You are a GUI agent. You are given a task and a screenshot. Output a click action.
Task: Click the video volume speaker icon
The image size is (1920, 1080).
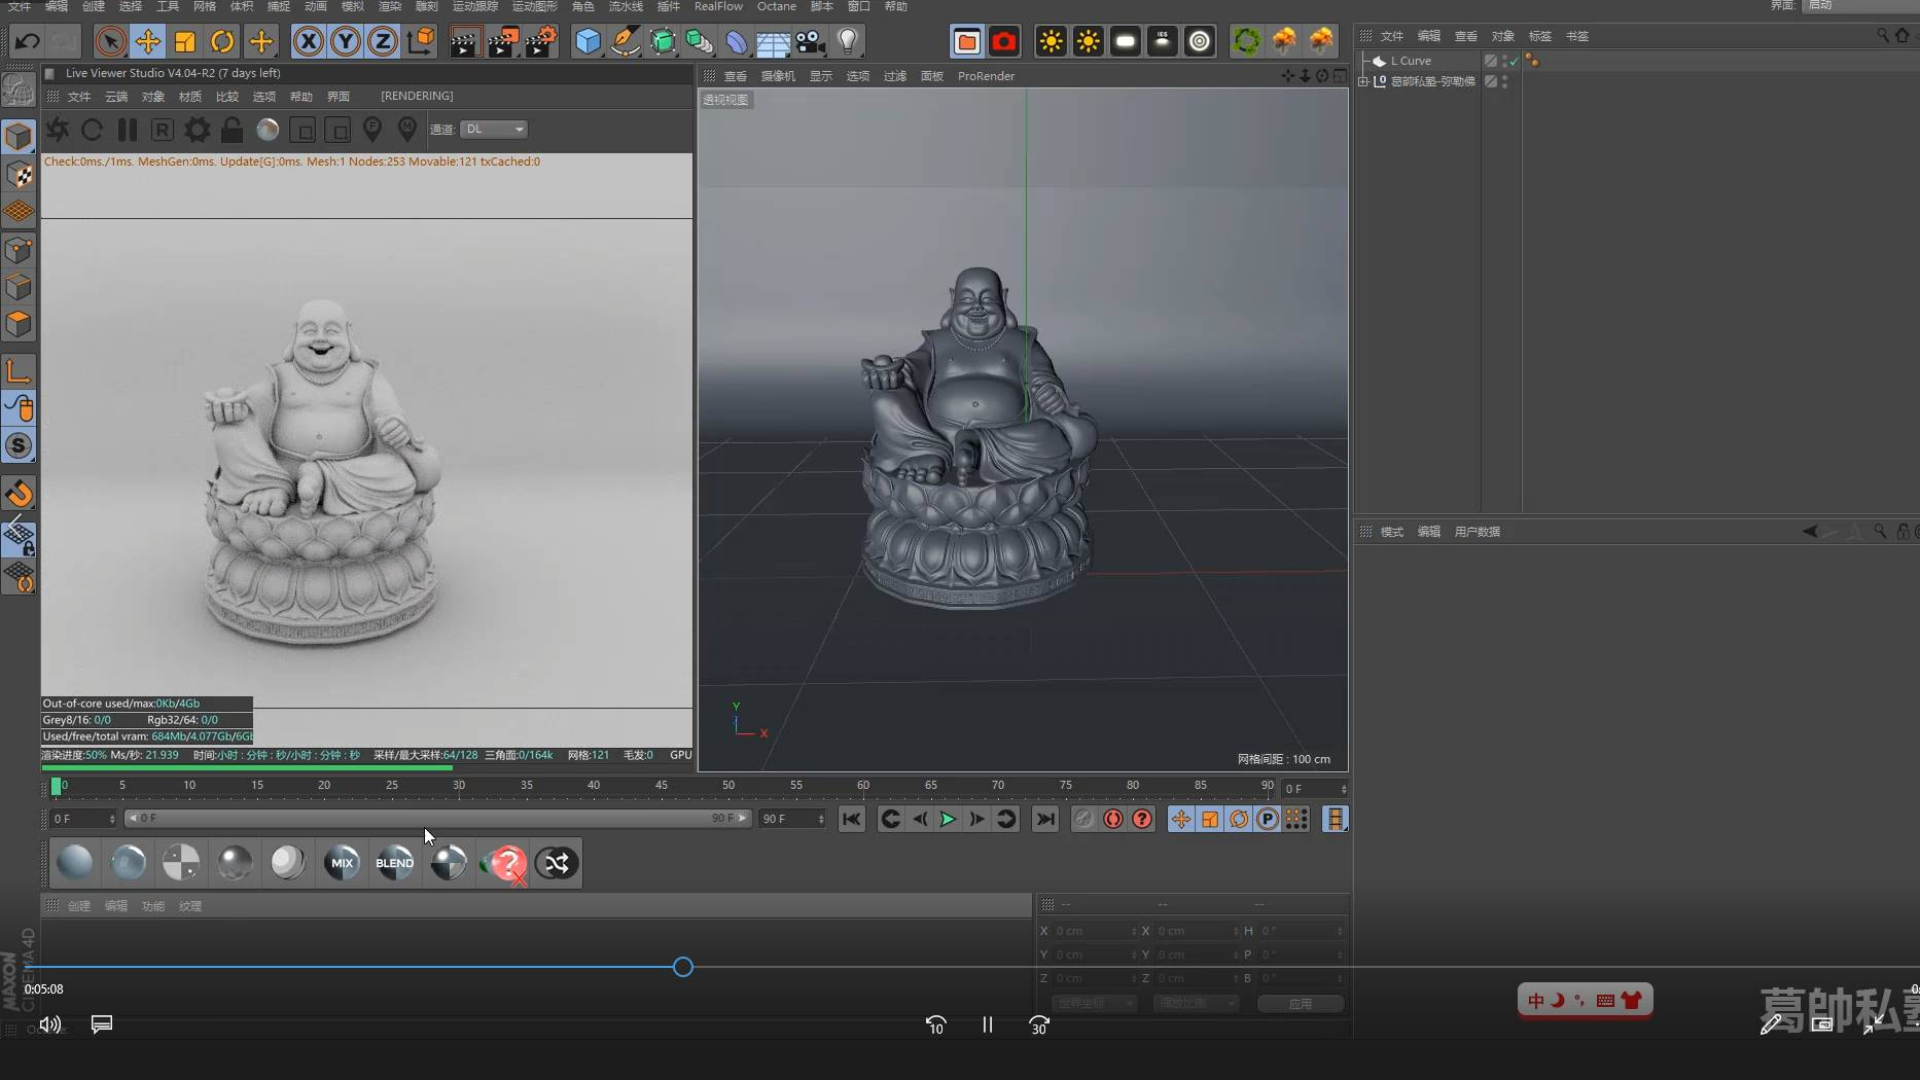[49, 1024]
